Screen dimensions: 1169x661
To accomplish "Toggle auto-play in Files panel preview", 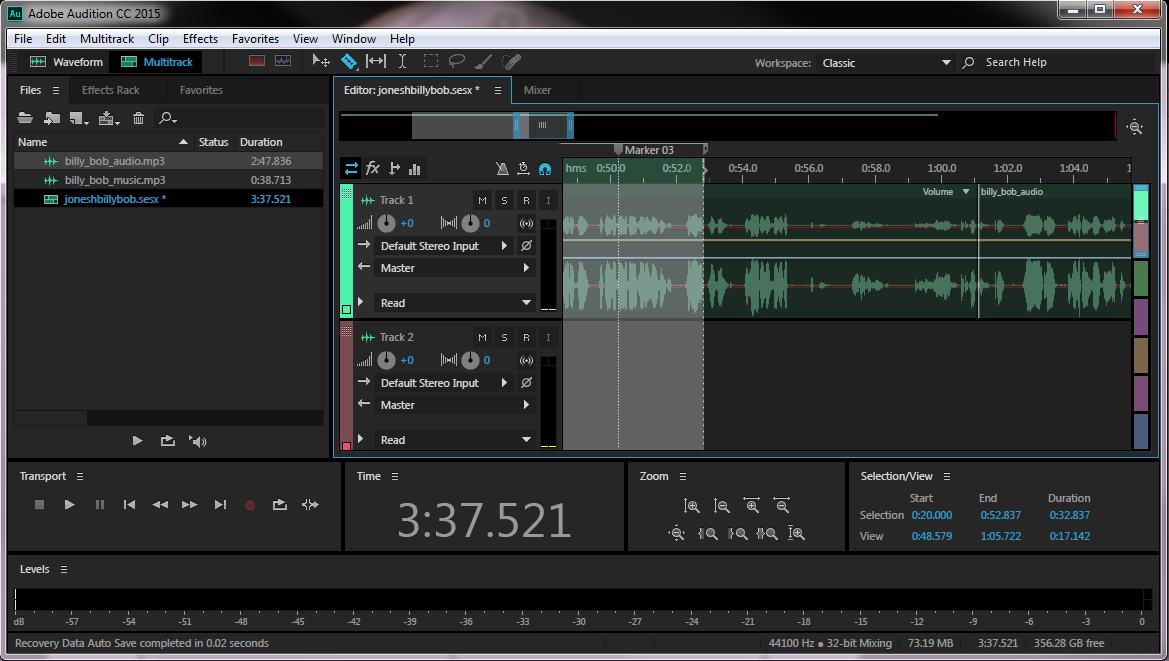I will [x=198, y=441].
